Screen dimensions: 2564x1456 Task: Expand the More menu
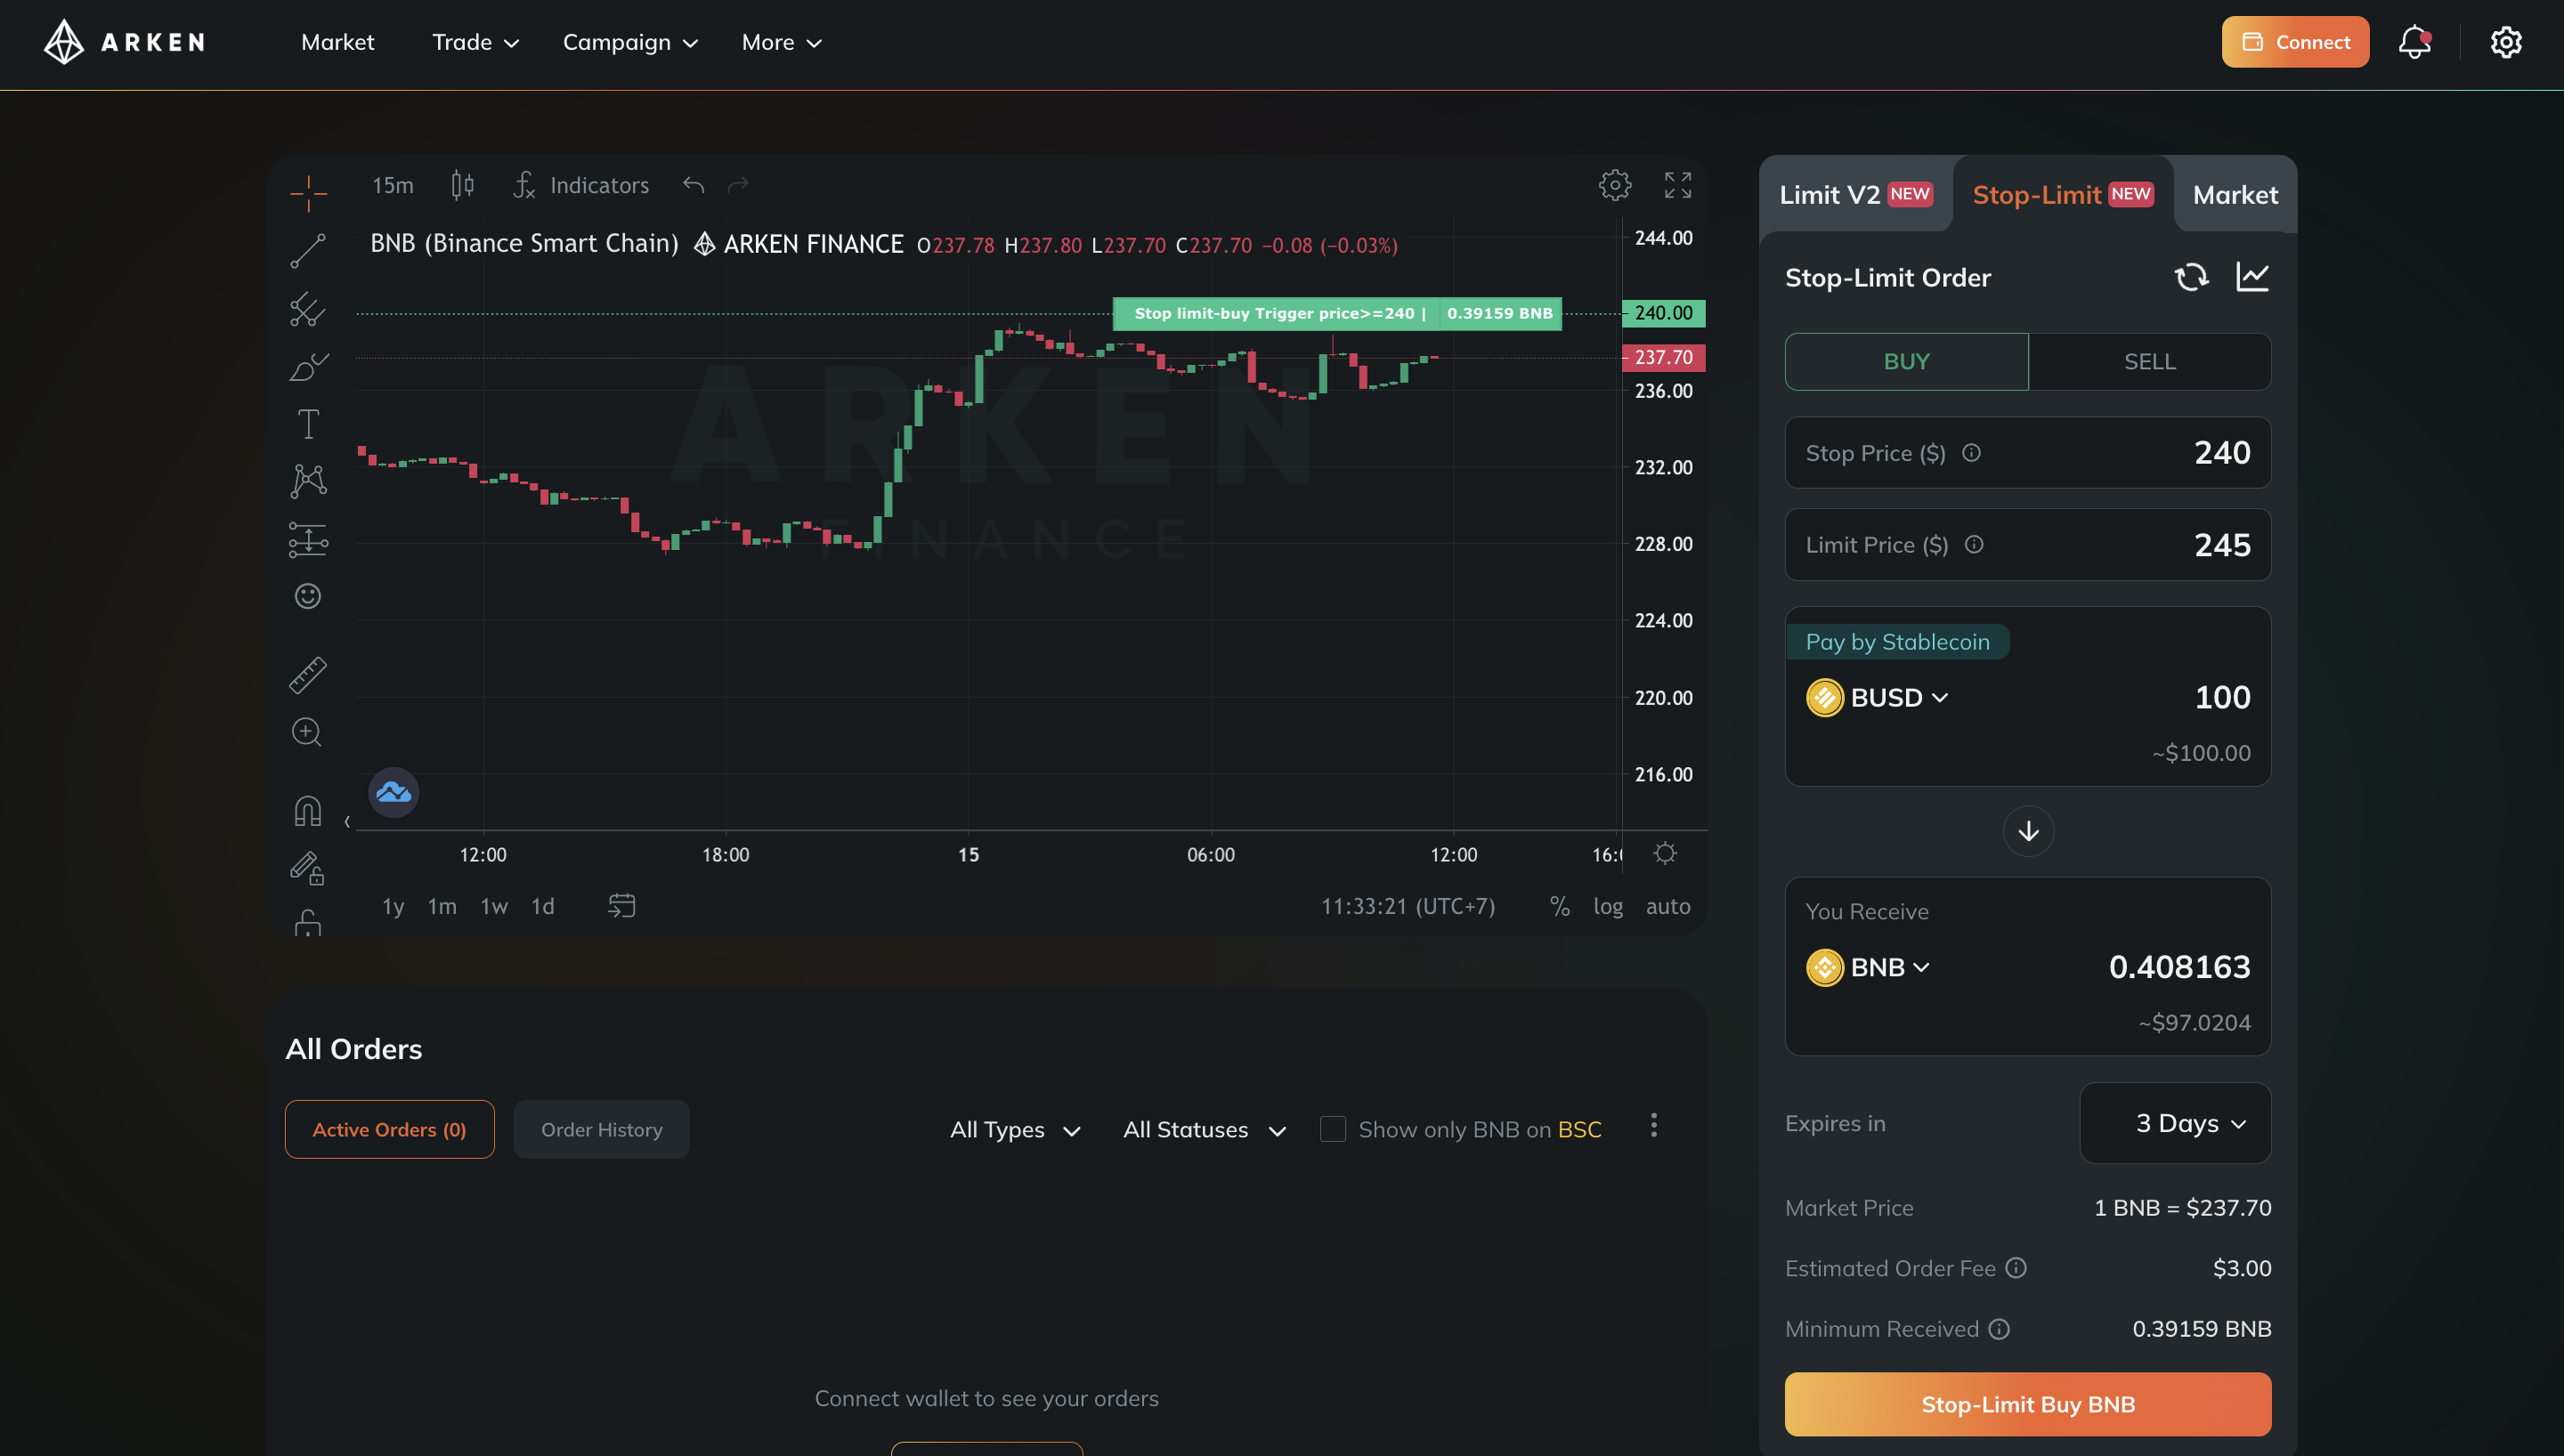(781, 42)
